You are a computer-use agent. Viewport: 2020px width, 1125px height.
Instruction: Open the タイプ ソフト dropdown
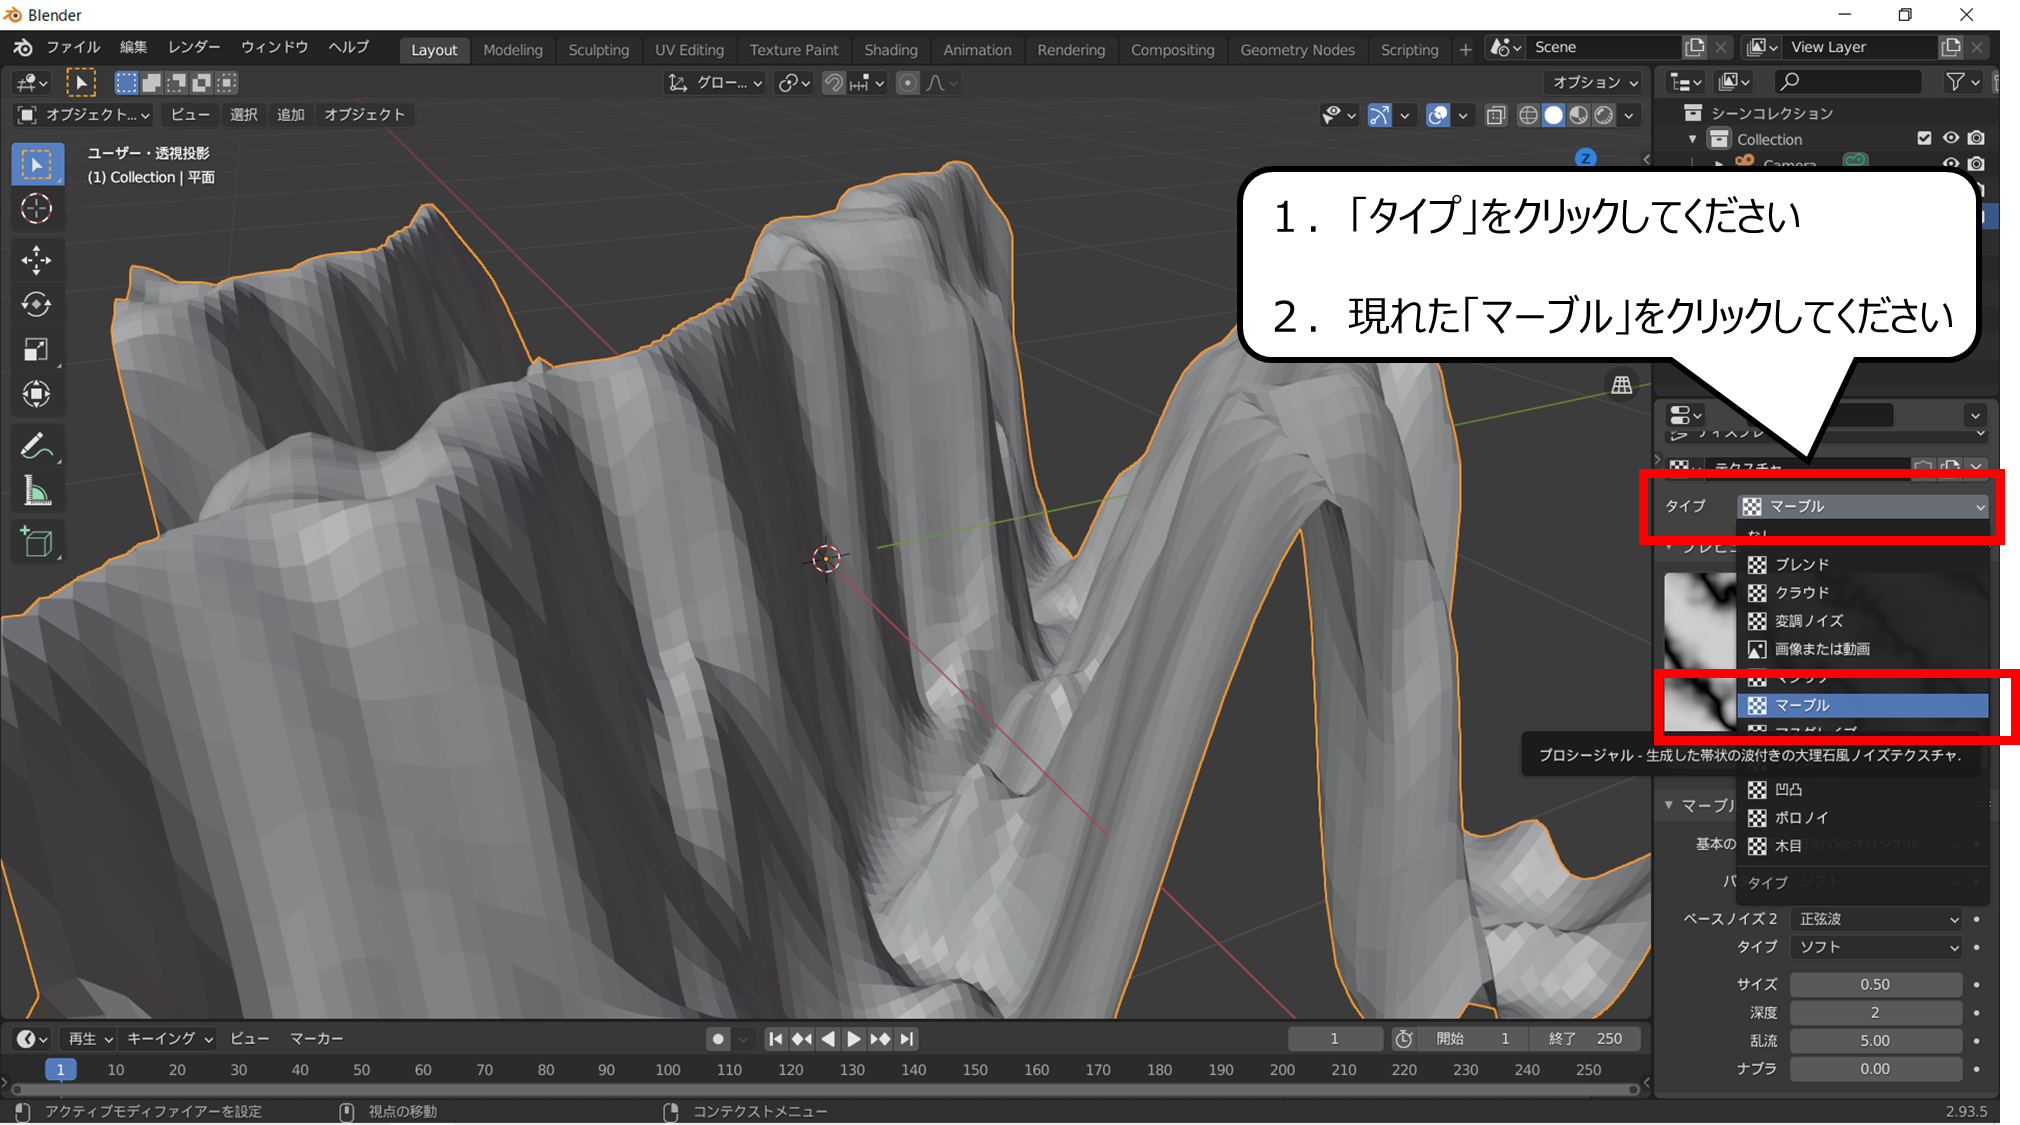[1878, 946]
